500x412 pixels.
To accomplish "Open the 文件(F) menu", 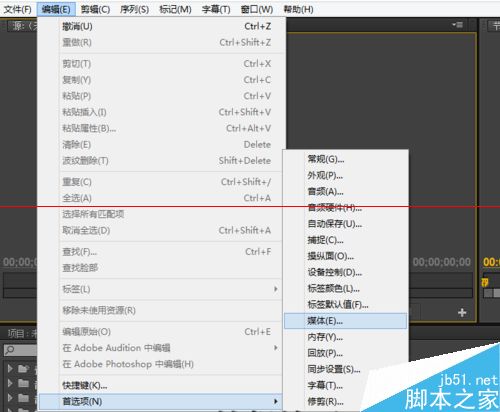I will pos(17,9).
